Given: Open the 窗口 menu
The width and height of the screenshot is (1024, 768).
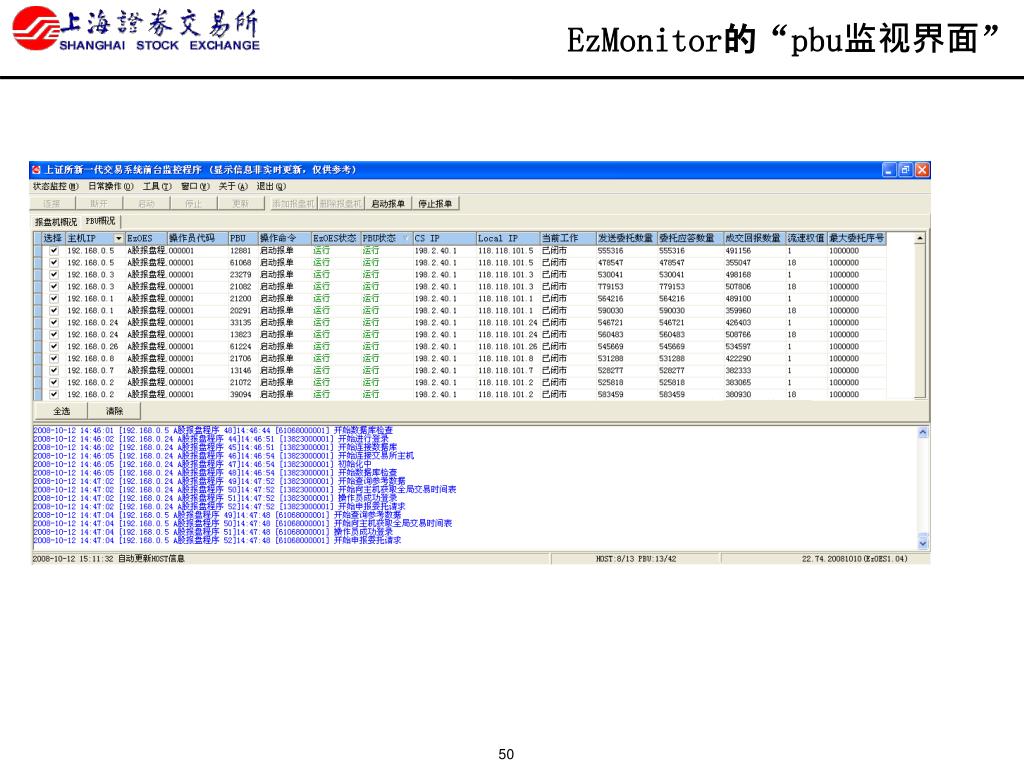Looking at the screenshot, I should pos(195,187).
